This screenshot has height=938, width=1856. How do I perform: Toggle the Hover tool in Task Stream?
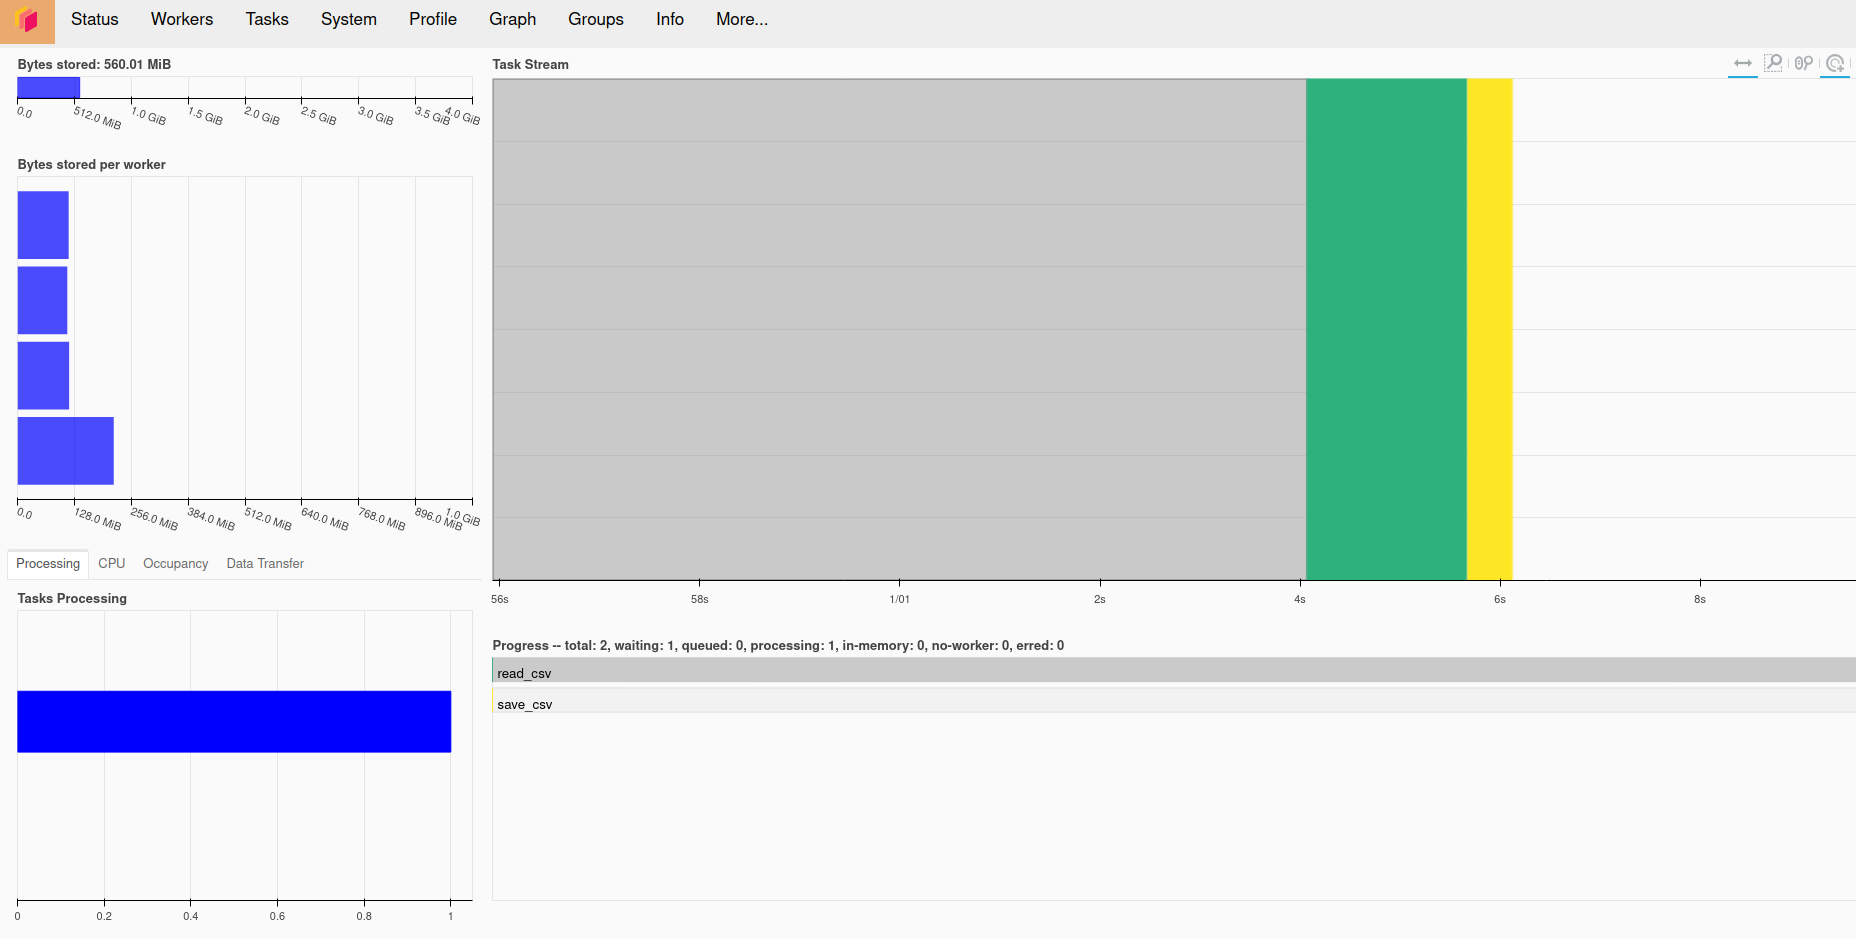1835,64
